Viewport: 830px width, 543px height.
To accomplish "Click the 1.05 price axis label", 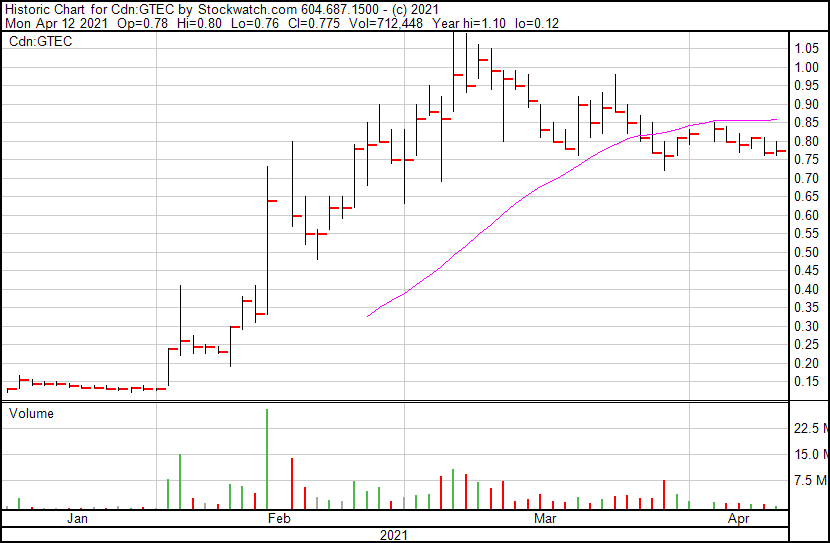I will tap(807, 49).
